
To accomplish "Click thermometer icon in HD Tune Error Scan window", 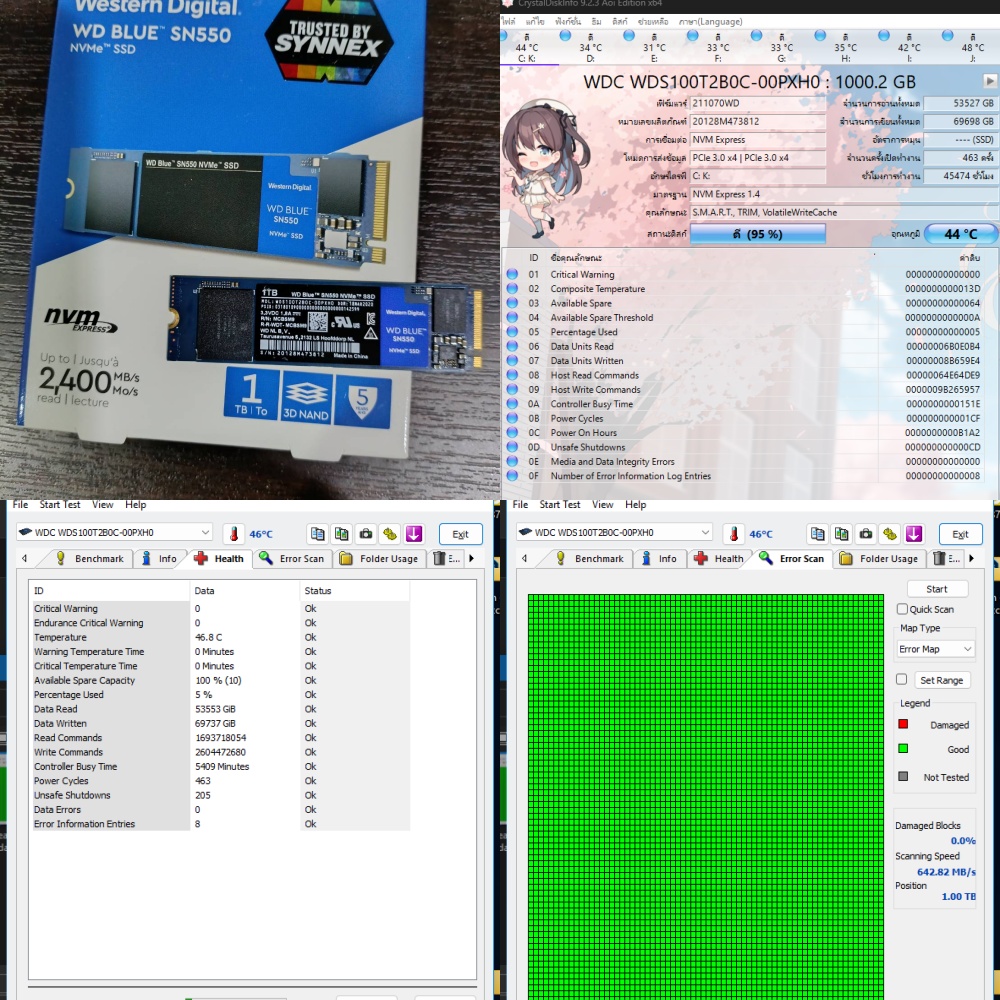I will 734,534.
